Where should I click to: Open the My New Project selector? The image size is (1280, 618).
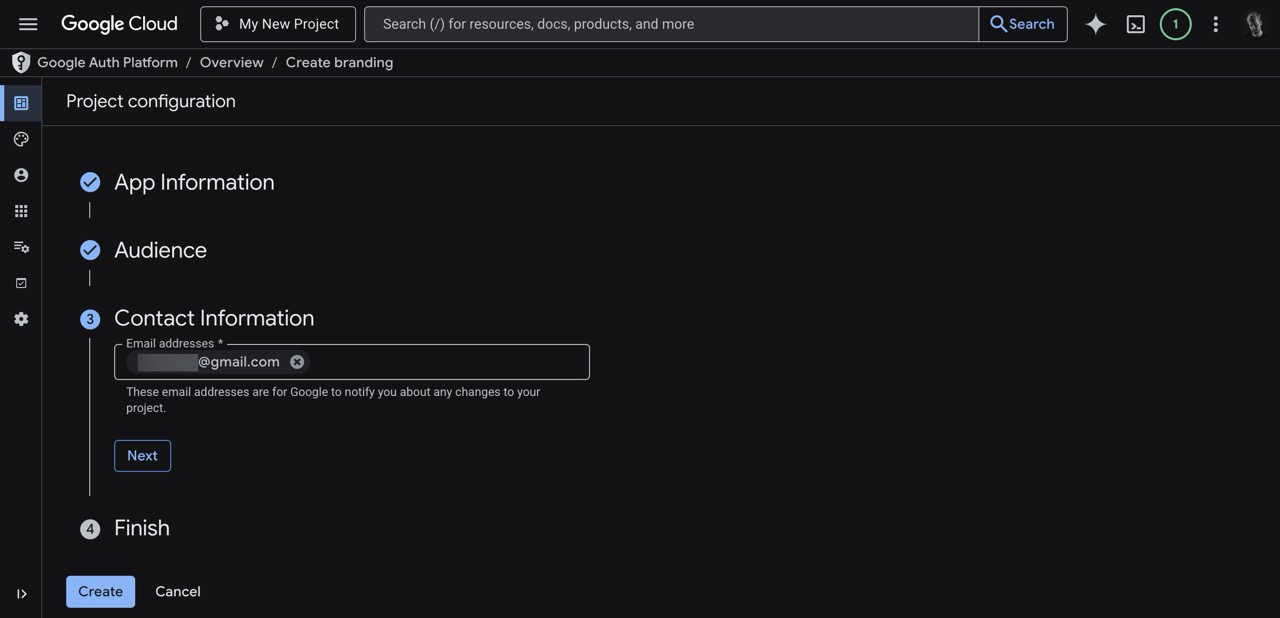pyautogui.click(x=278, y=24)
